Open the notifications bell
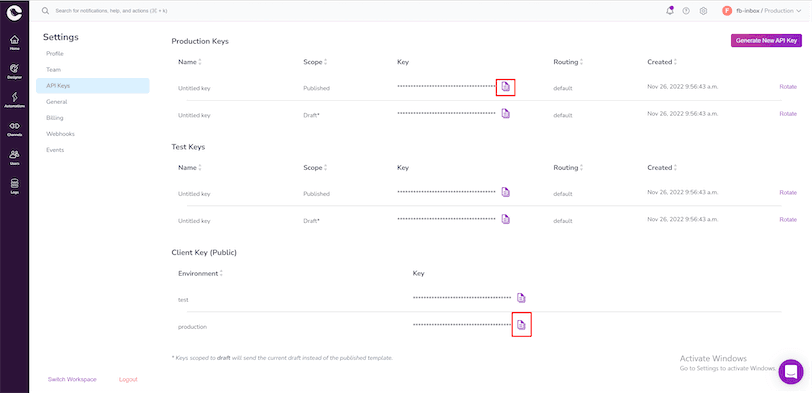Screen dimensions: 812x393 pyautogui.click(x=670, y=10)
